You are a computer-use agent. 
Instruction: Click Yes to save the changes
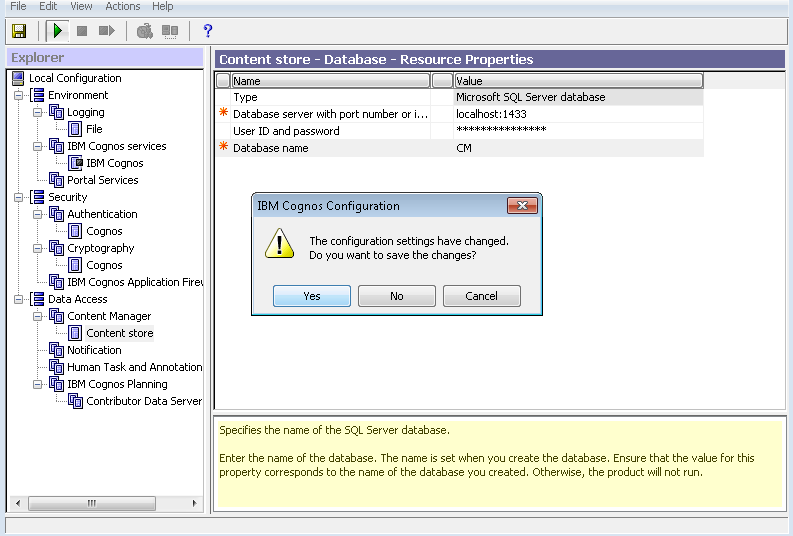pos(312,296)
